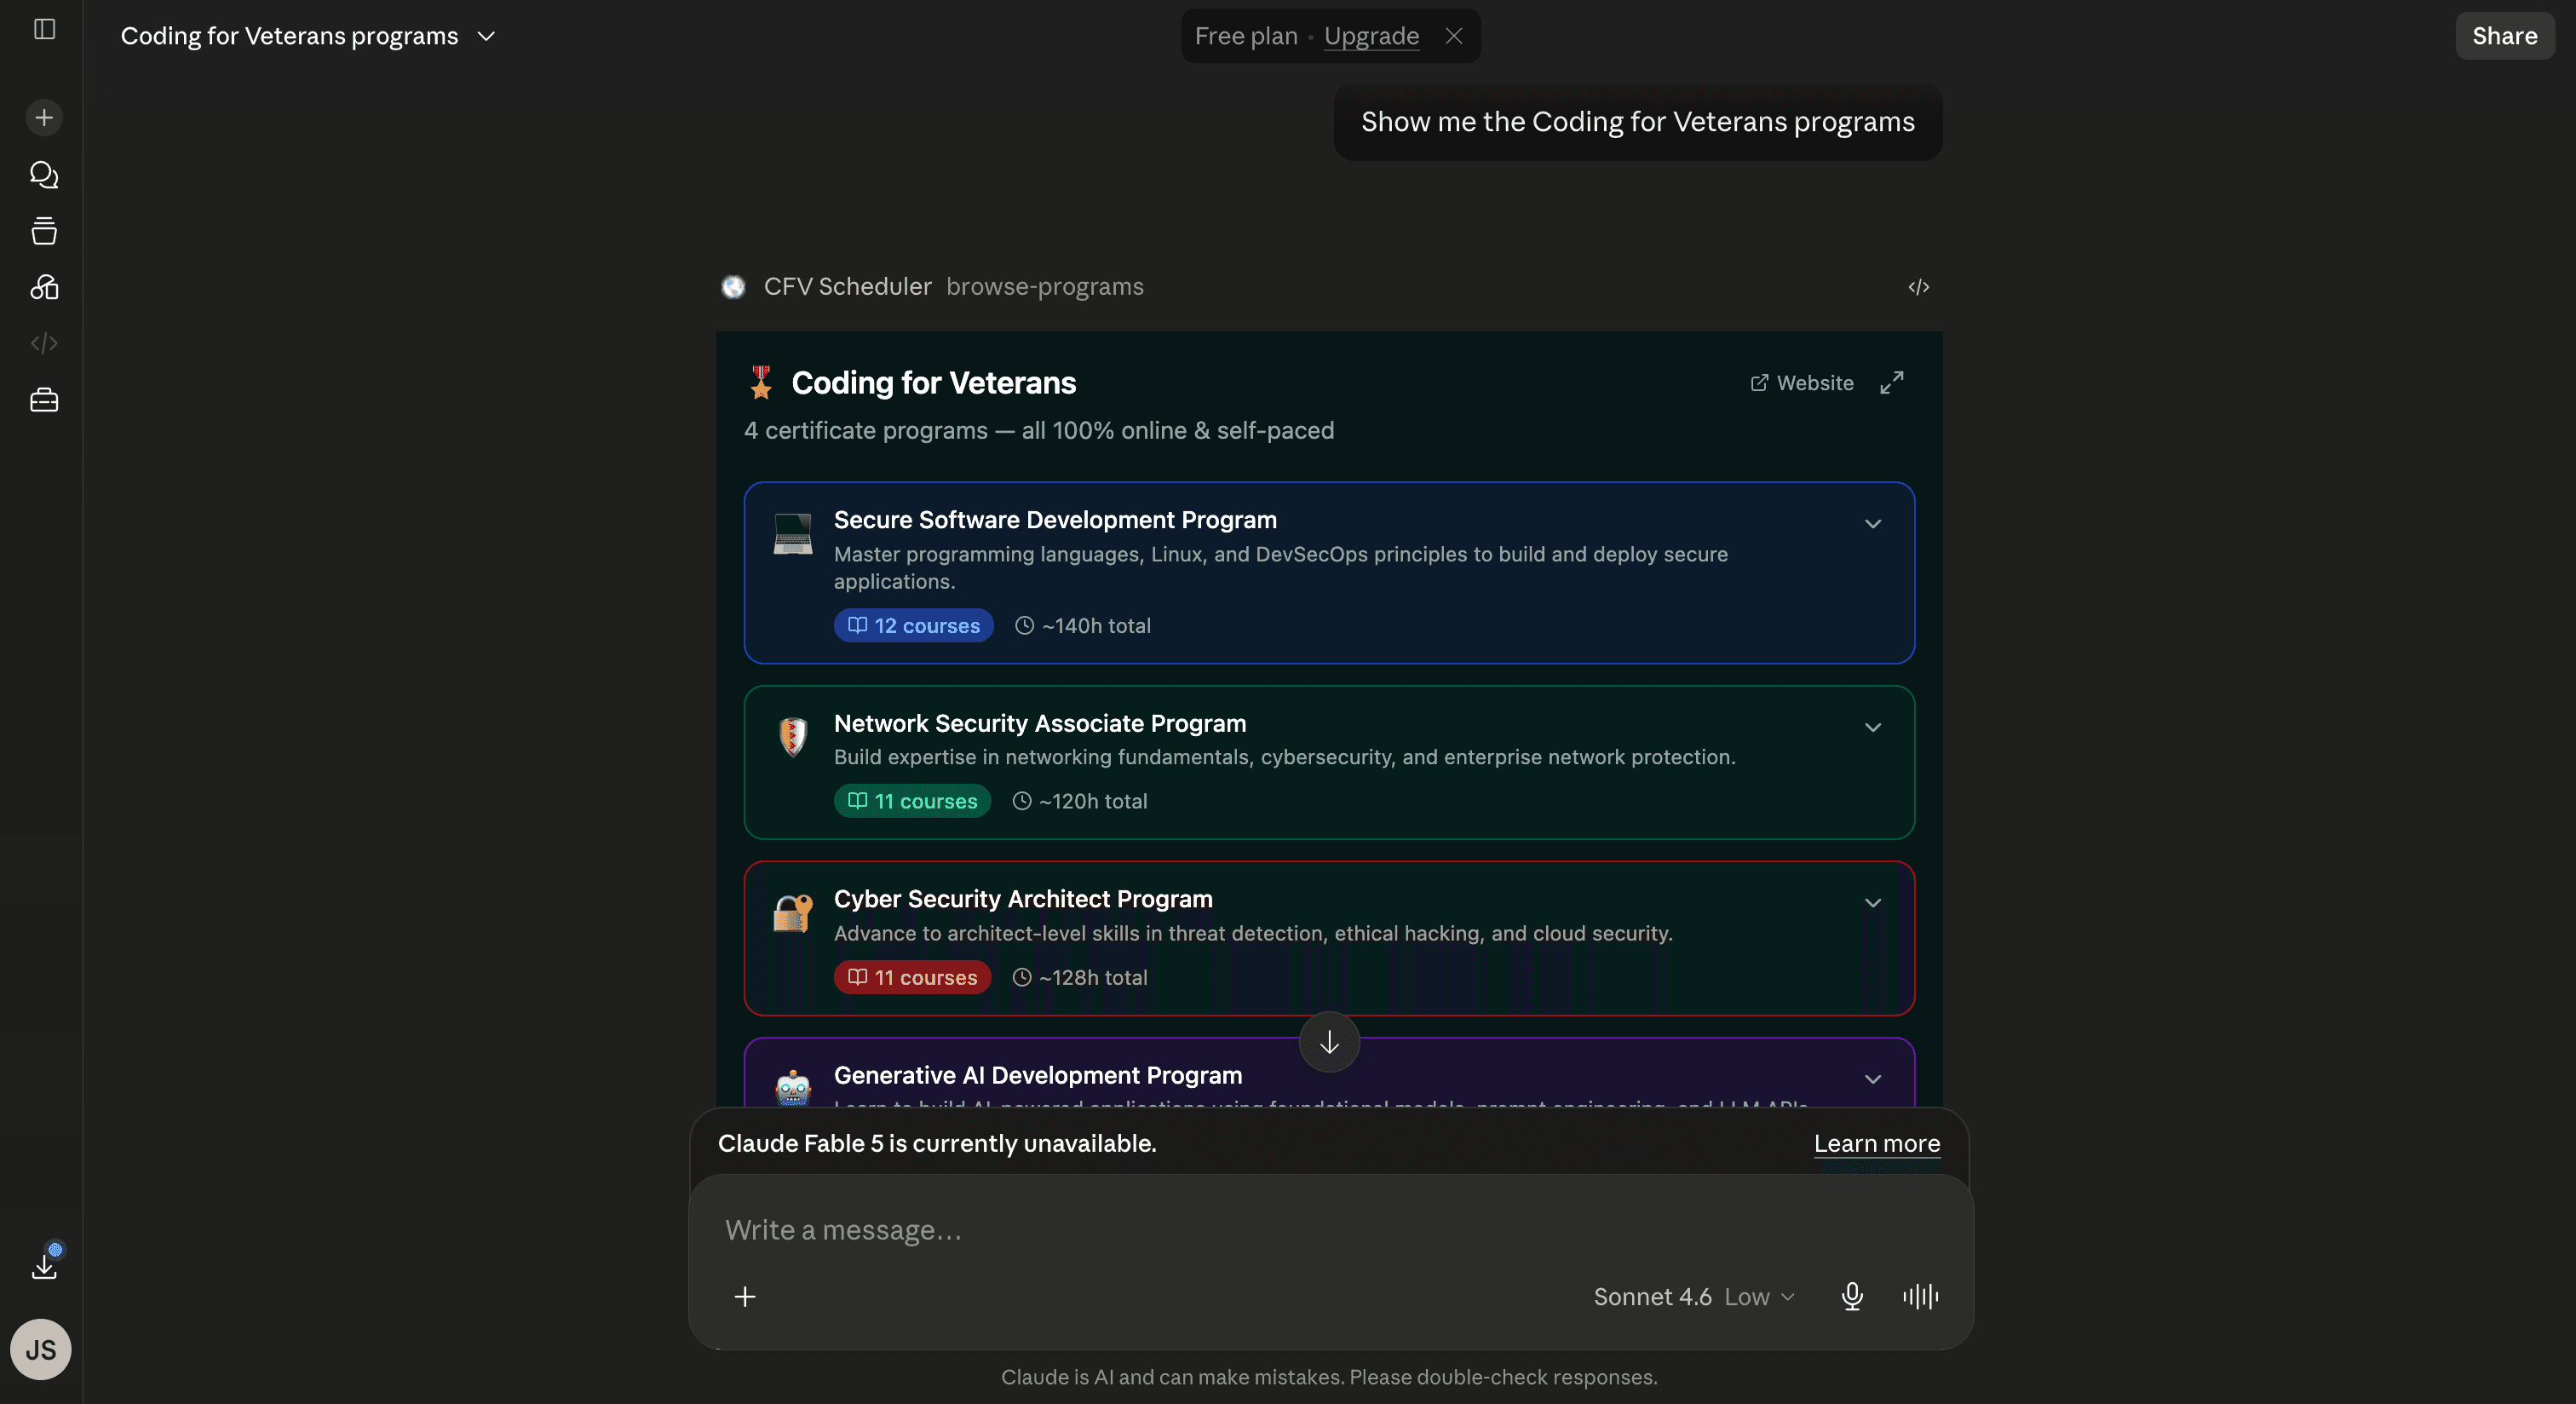This screenshot has height=1404, width=2576.
Task: Click the CFV Scheduler globe icon
Action: click(733, 287)
